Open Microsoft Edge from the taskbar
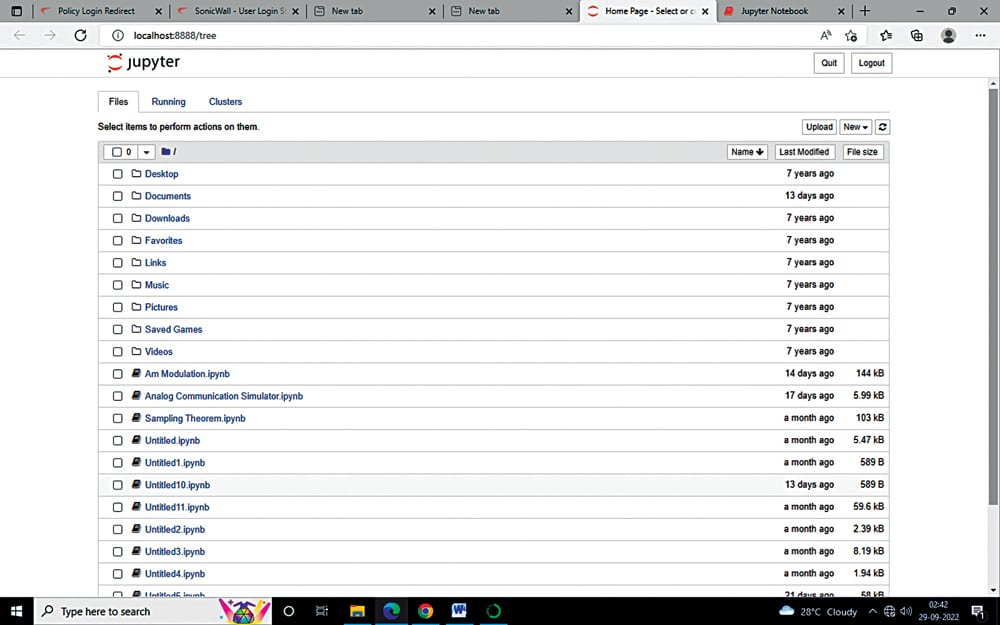The image size is (1000, 625). tap(391, 611)
